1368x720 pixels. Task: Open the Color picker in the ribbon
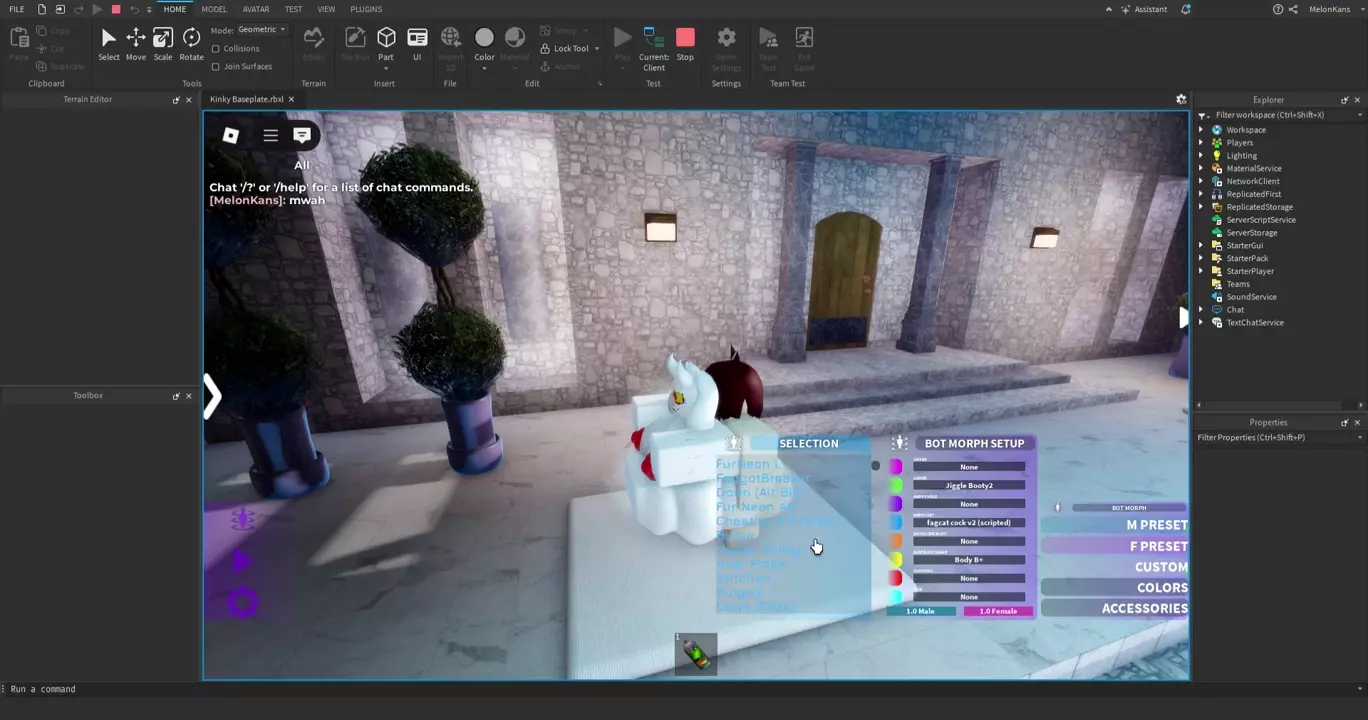[x=484, y=44]
